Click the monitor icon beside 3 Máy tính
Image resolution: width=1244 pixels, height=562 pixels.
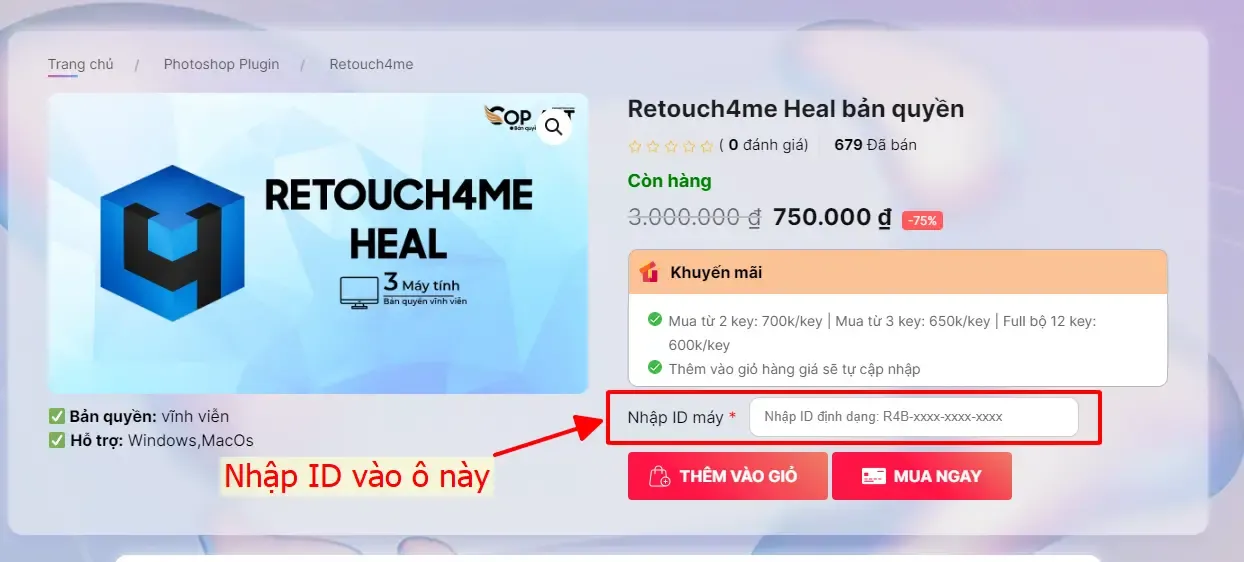pos(359,291)
